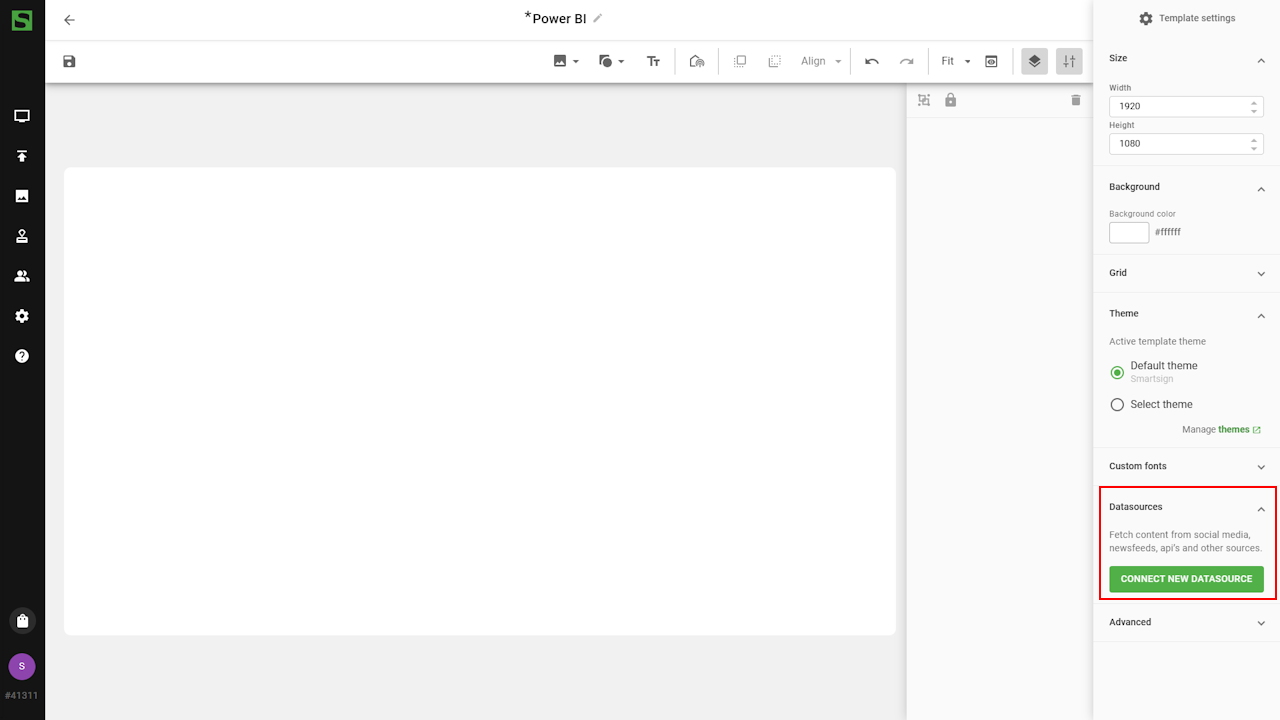Screen dimensions: 1280x720
Task: Choose the Select theme radio option
Action: [1117, 405]
